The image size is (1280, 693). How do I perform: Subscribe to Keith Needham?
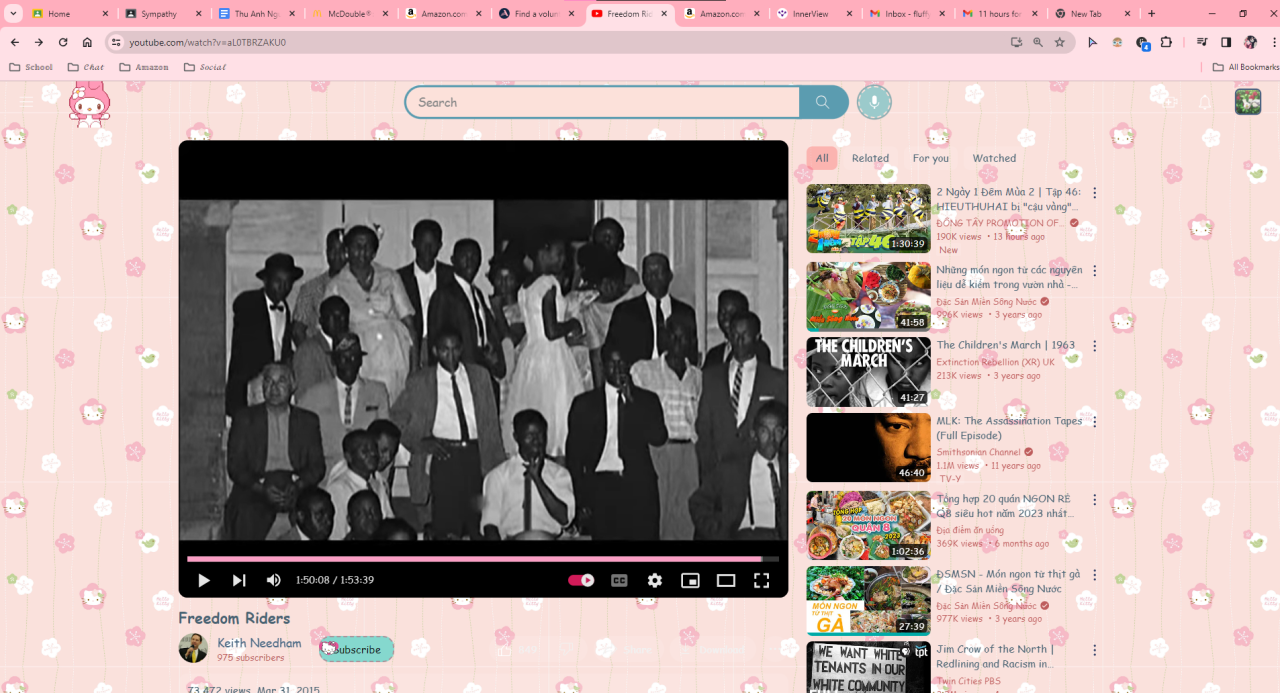(357, 649)
